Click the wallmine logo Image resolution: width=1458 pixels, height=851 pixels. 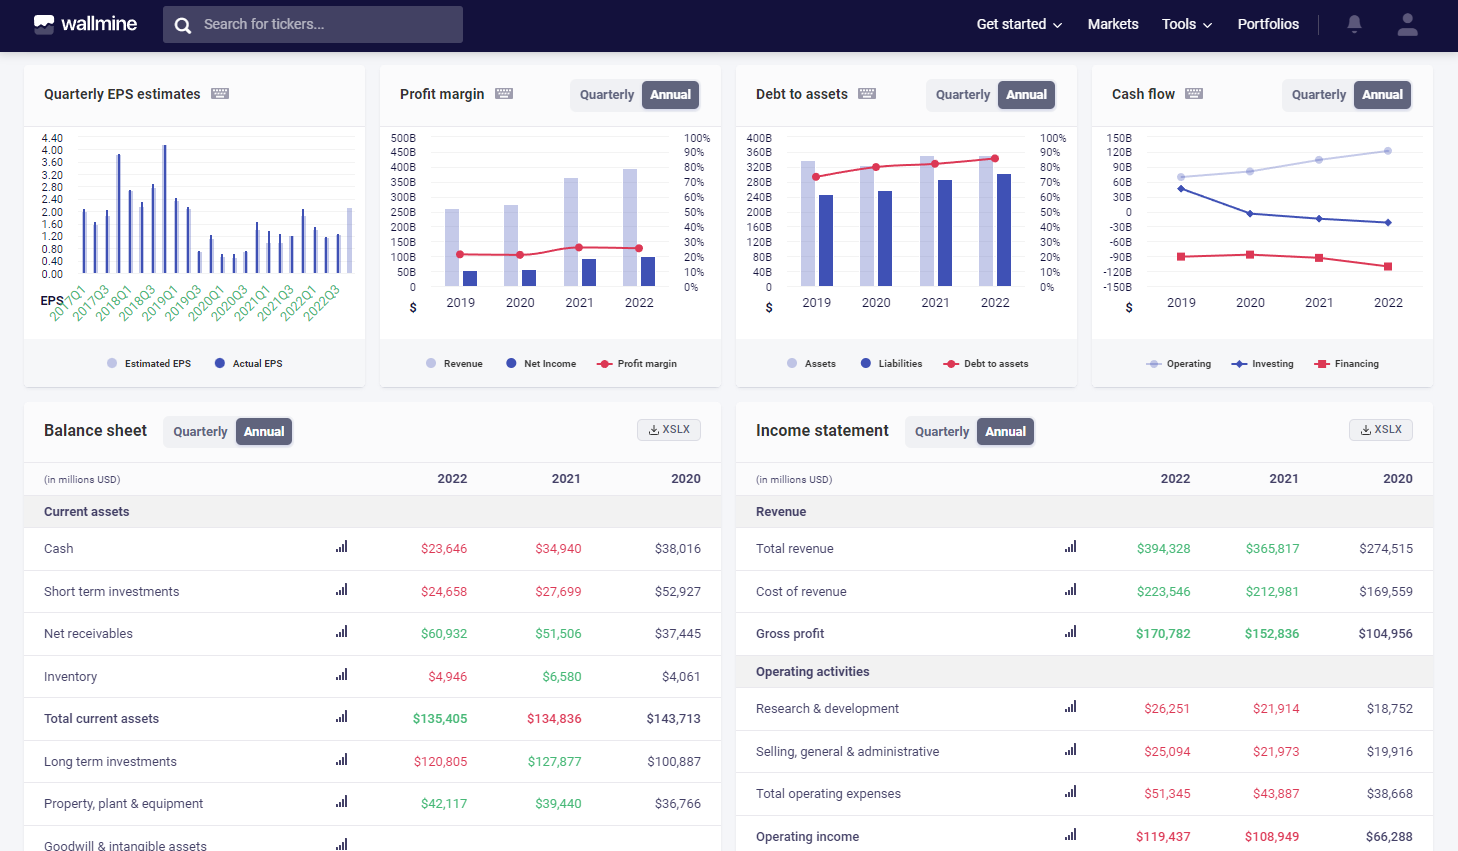[86, 24]
